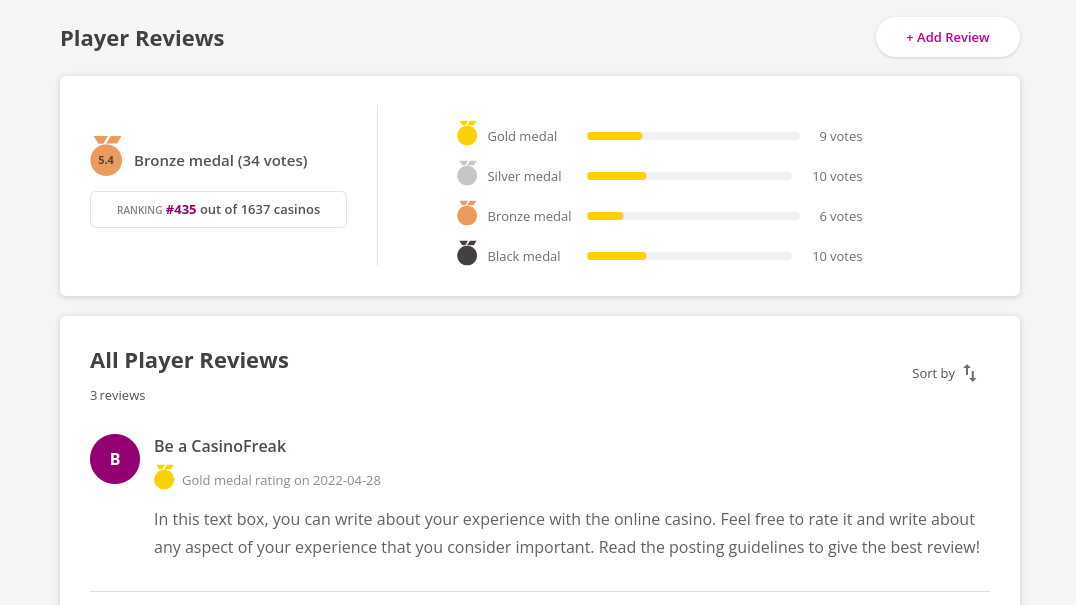Click the 10 votes count for Silver medal

[x=837, y=176]
